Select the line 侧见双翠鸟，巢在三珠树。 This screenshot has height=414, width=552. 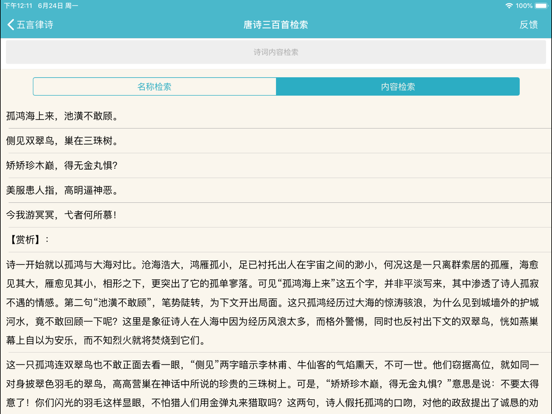[276, 141]
